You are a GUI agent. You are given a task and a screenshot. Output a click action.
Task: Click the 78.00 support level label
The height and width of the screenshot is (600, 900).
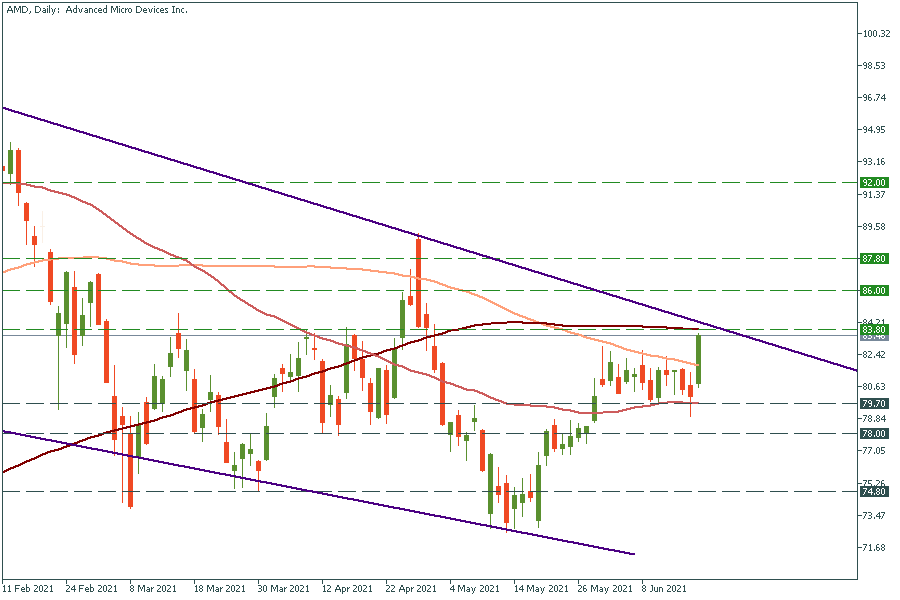coord(874,433)
